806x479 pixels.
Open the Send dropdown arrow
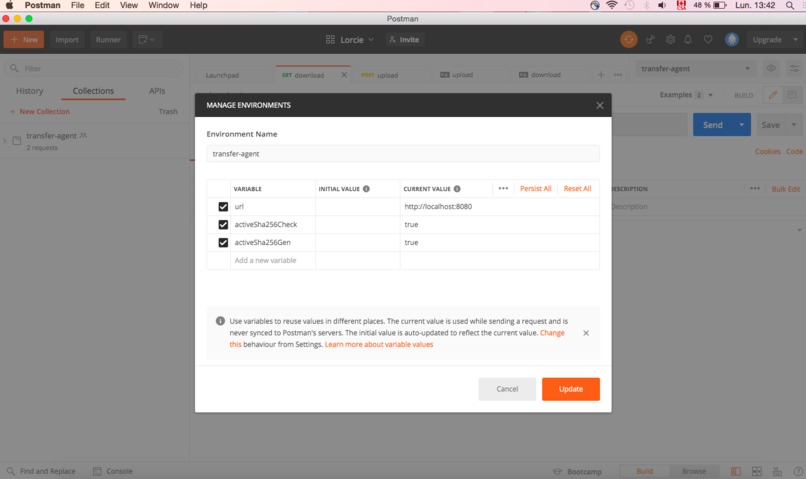[x=742, y=125]
